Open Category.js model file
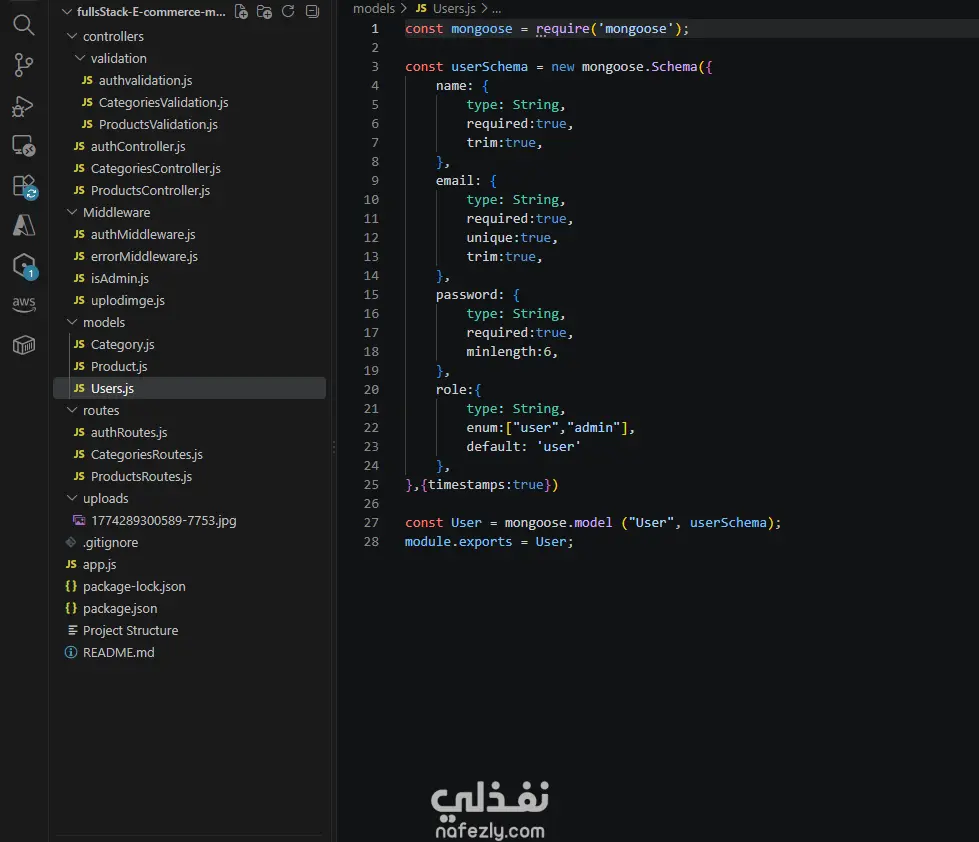 tap(122, 345)
